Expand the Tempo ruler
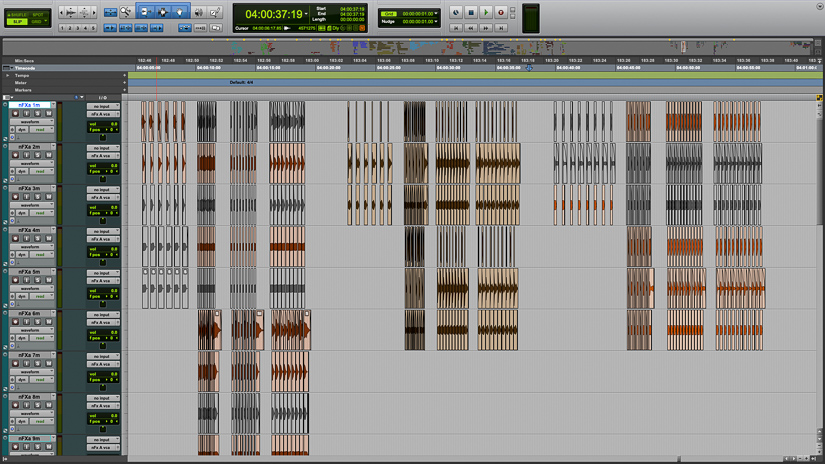This screenshot has height=464, width=825. [x=8, y=75]
